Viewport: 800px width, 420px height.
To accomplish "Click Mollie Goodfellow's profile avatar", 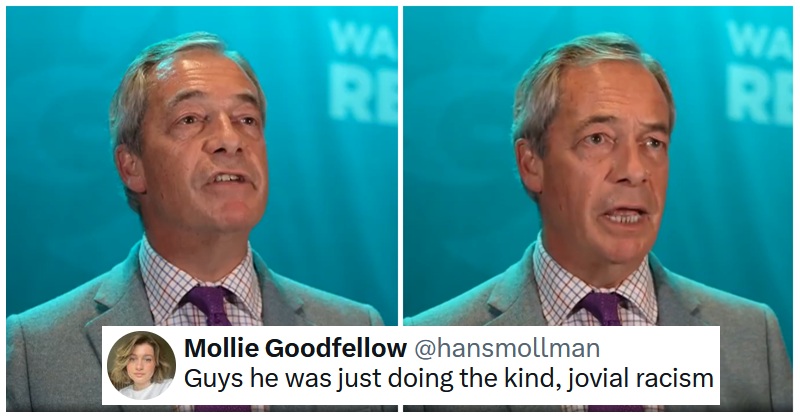I will 140,366.
